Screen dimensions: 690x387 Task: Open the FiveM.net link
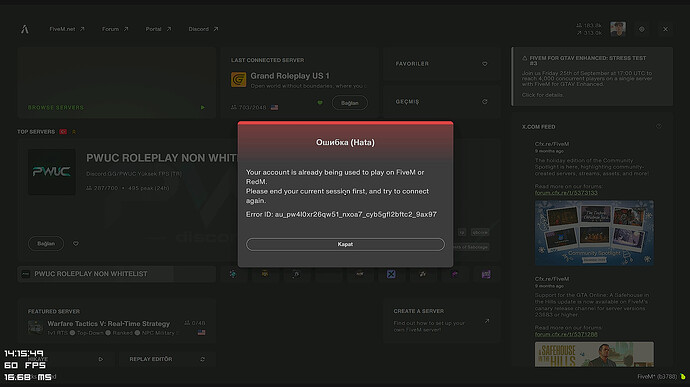tap(66, 29)
